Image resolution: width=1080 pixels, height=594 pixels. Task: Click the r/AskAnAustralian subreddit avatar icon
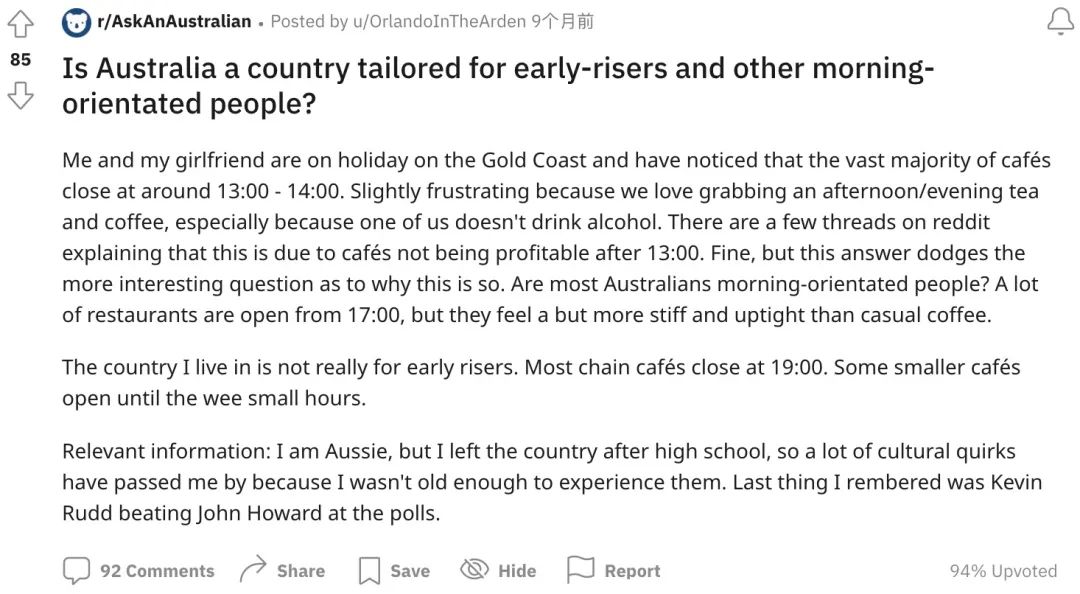pyautogui.click(x=76, y=23)
